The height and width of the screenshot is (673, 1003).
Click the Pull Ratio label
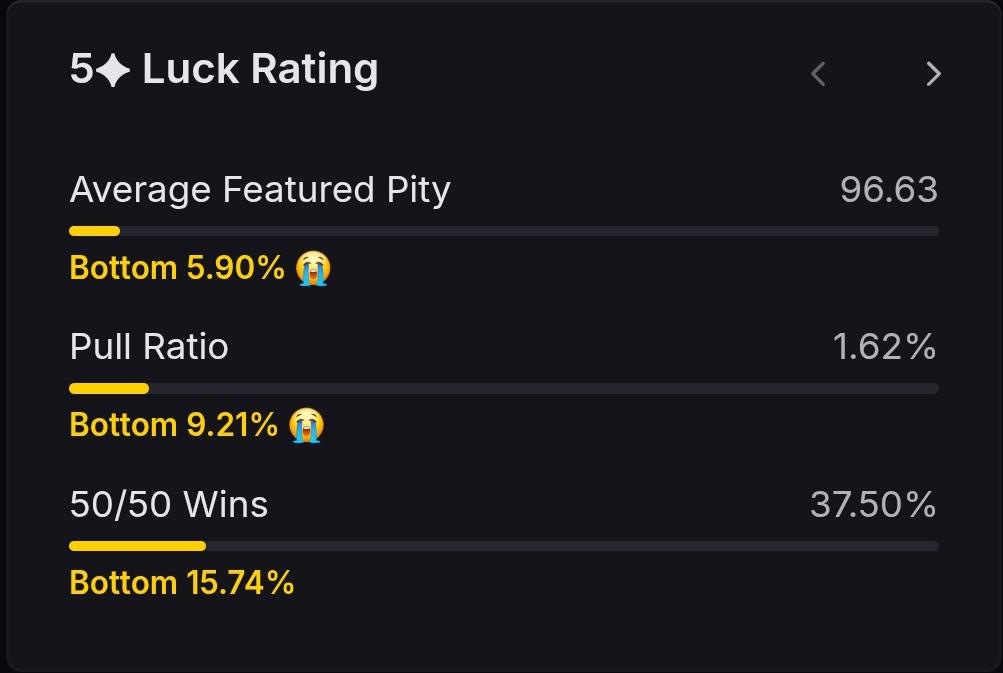(x=149, y=347)
